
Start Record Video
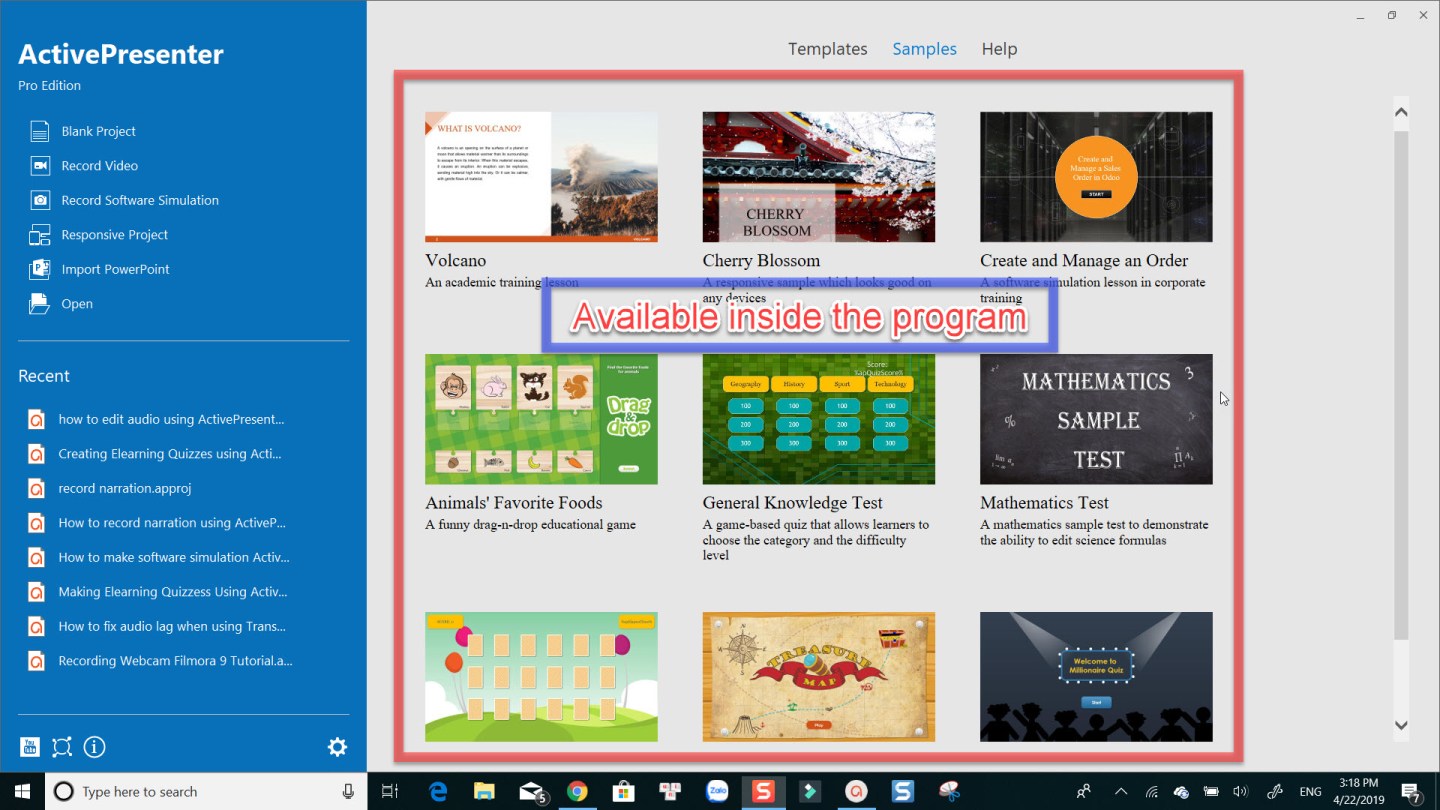[83, 166]
